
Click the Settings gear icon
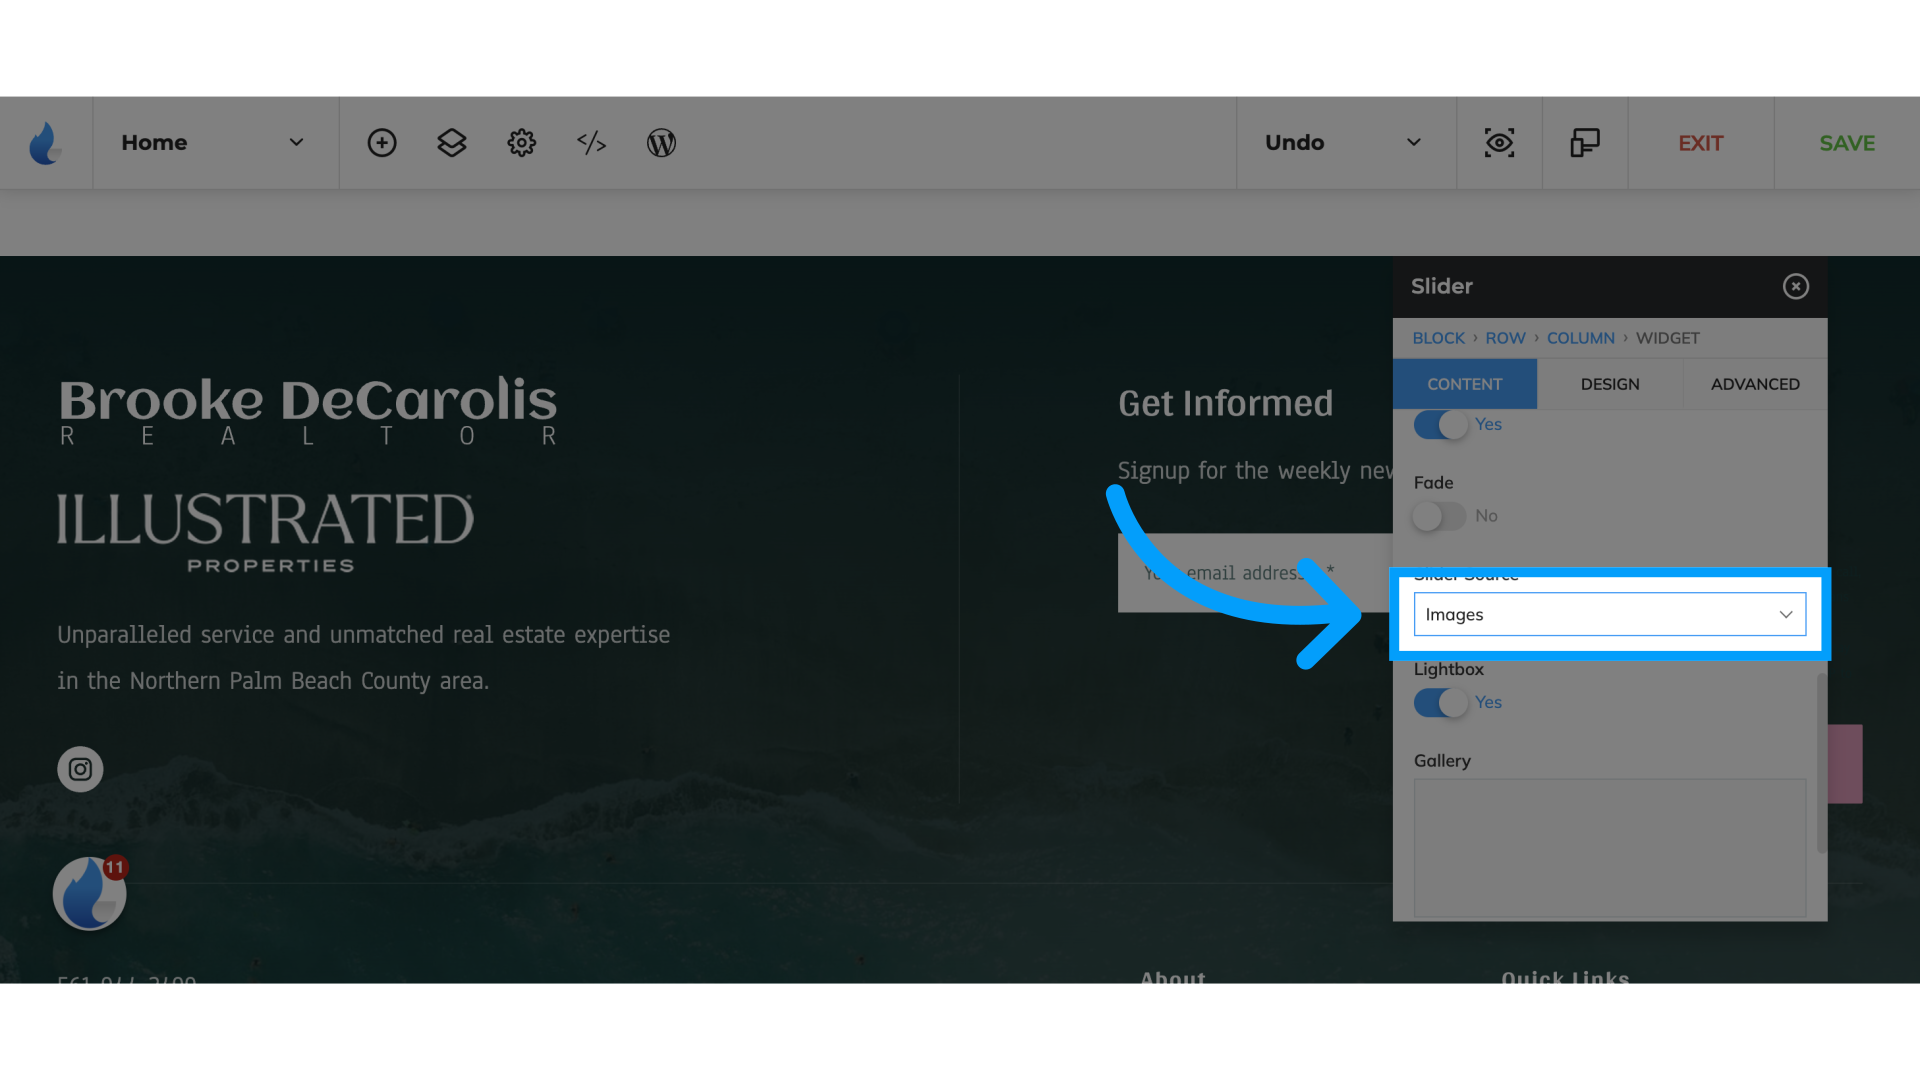tap(521, 141)
